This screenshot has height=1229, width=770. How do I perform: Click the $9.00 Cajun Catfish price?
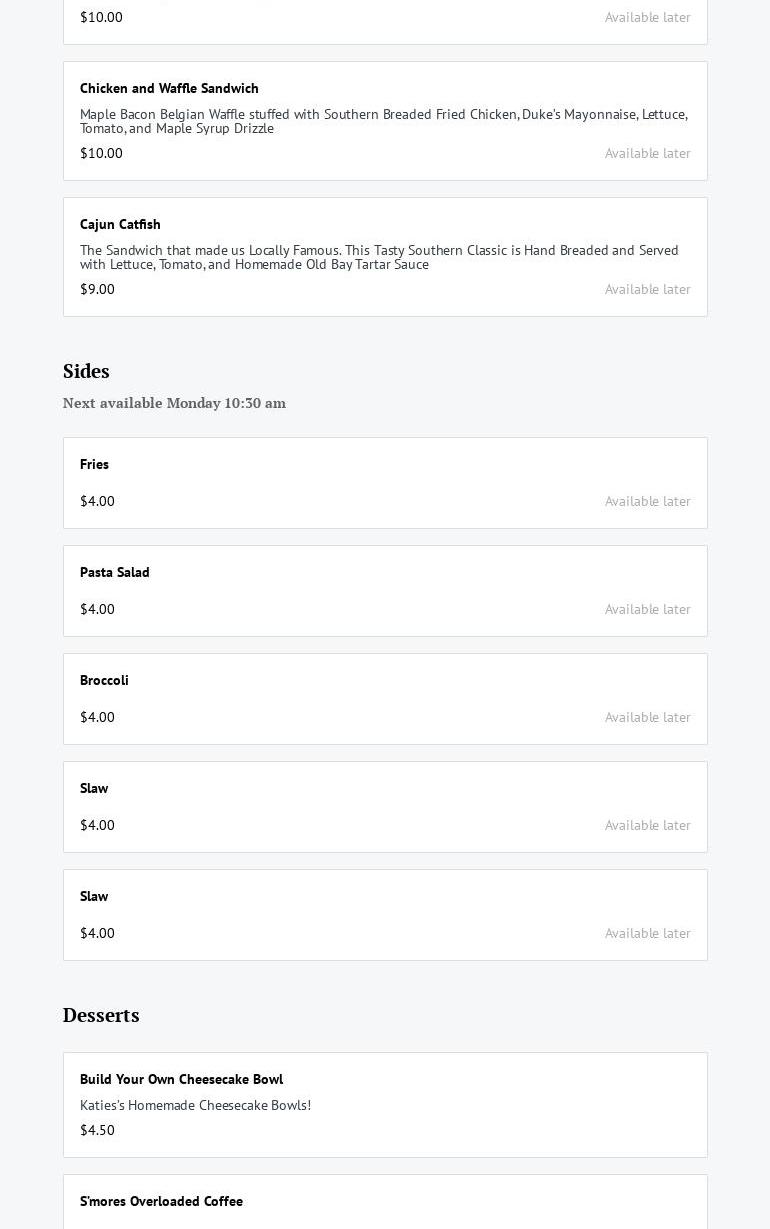tap(97, 290)
